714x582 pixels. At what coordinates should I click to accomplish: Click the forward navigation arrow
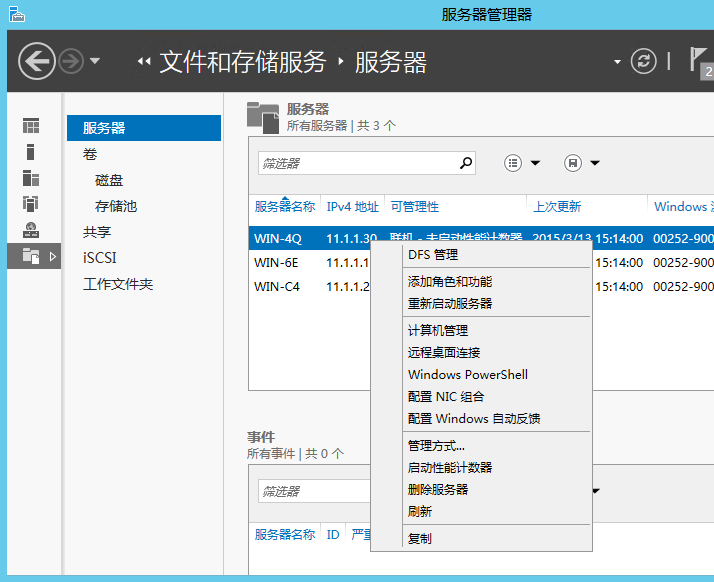click(71, 61)
